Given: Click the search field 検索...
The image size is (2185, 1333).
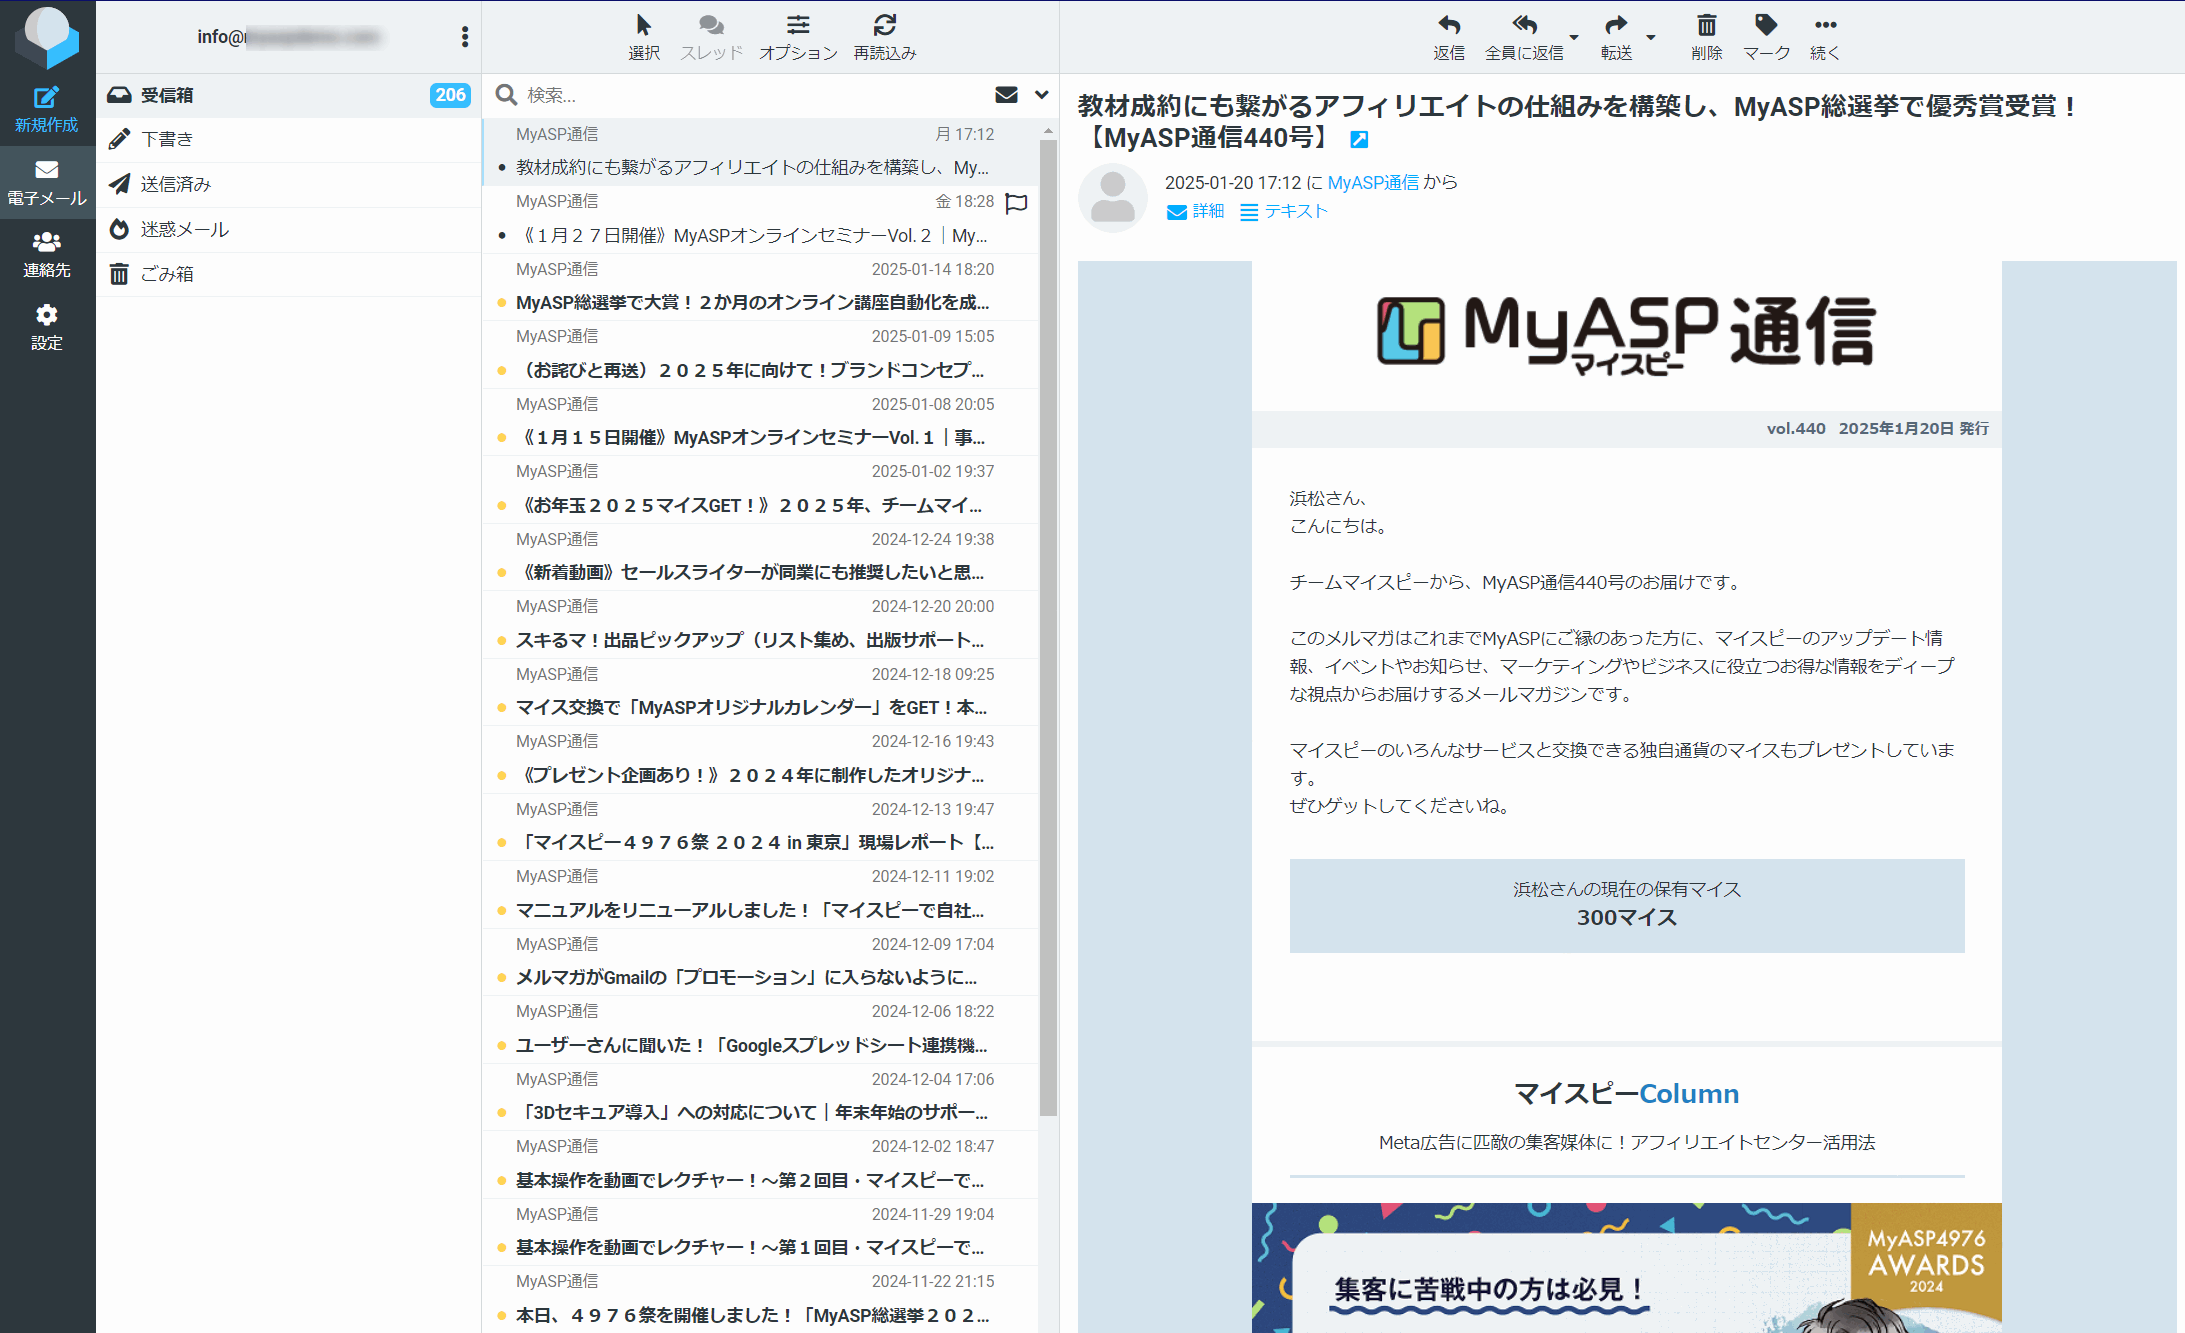Looking at the screenshot, I should pos(750,95).
